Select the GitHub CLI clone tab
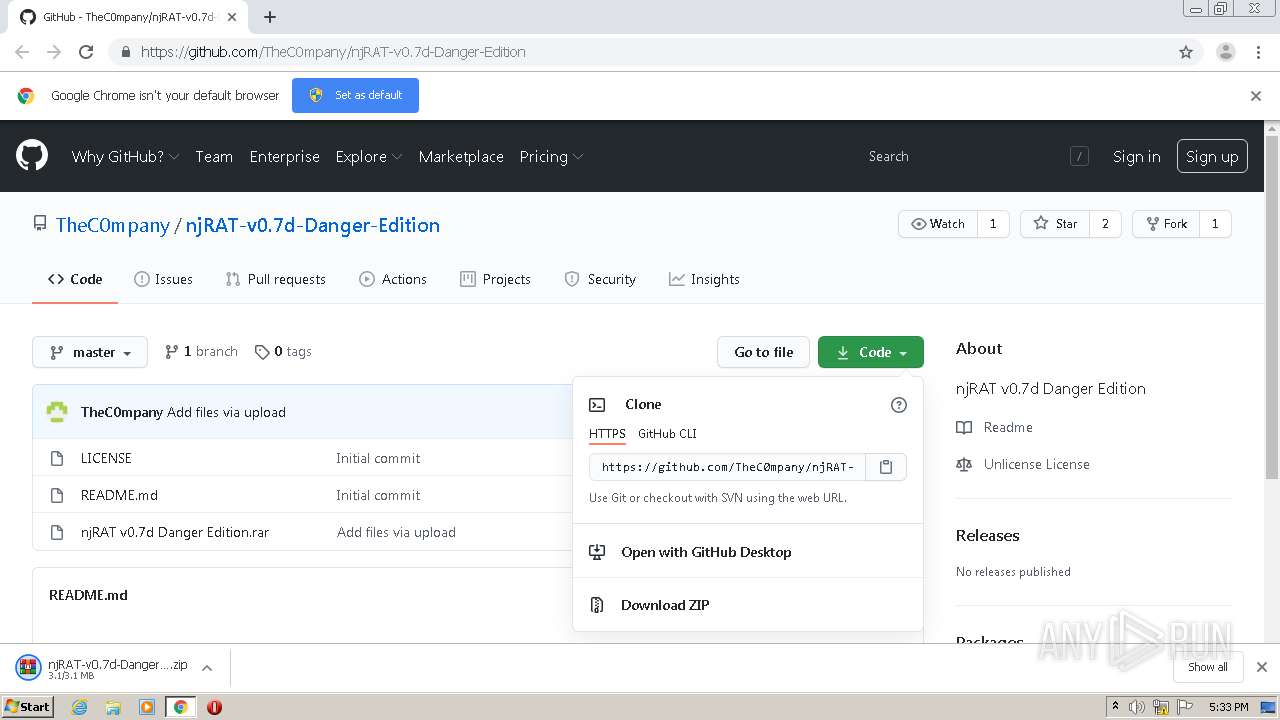The height and width of the screenshot is (720, 1280). click(667, 434)
